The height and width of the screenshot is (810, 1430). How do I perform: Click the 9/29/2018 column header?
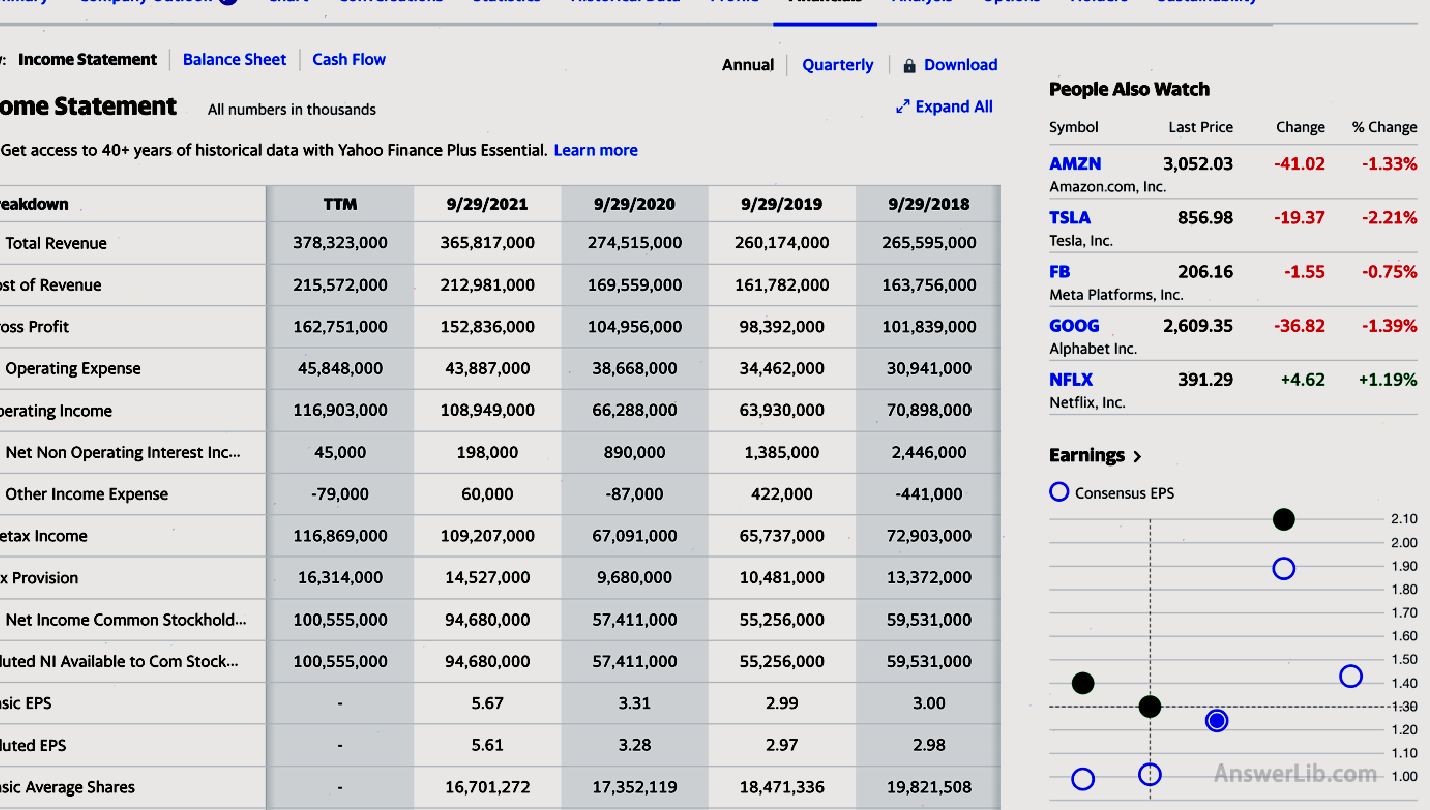[x=928, y=204]
